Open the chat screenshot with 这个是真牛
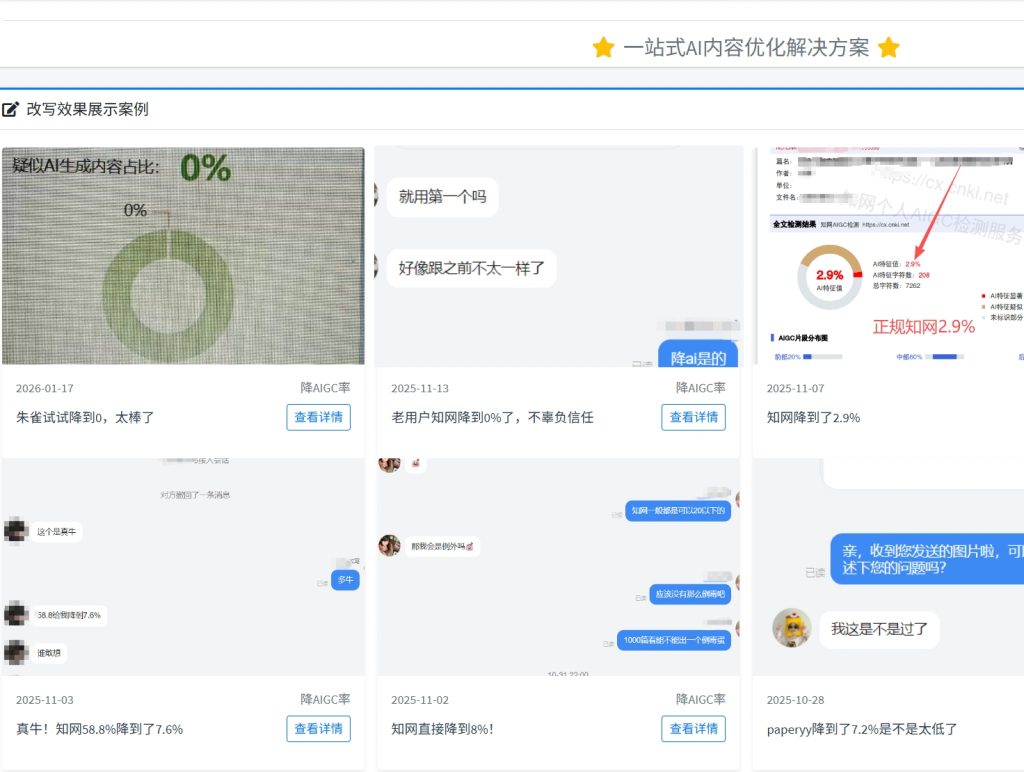The height and width of the screenshot is (772, 1024). [183, 566]
